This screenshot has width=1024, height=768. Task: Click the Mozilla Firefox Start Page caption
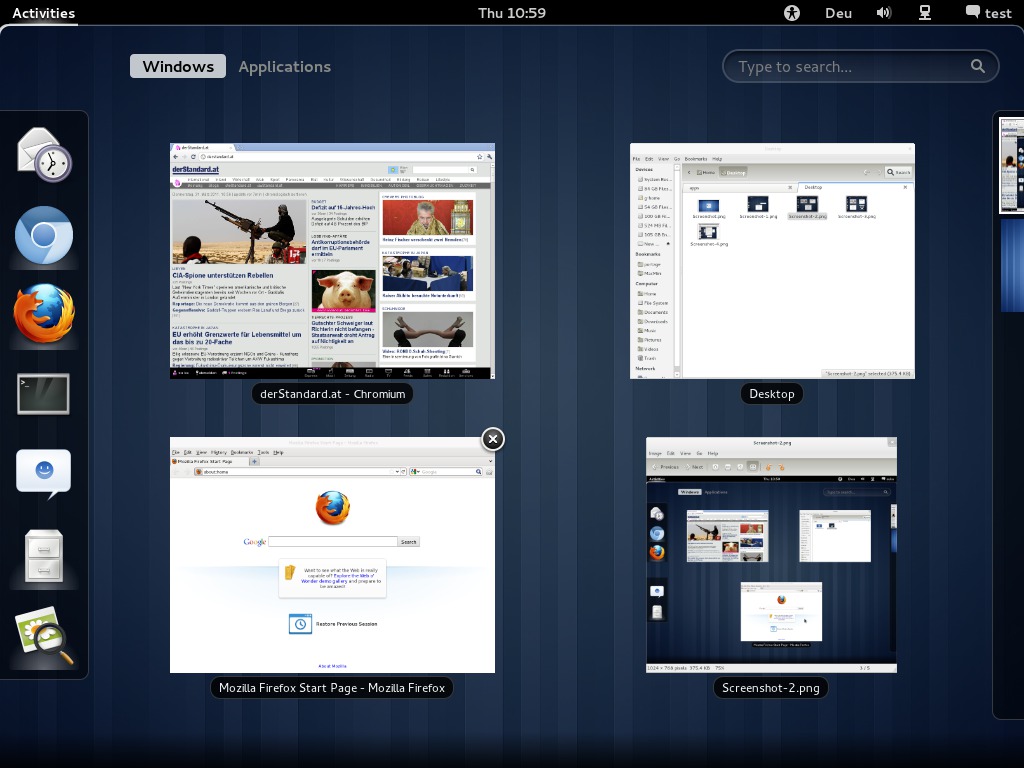332,688
